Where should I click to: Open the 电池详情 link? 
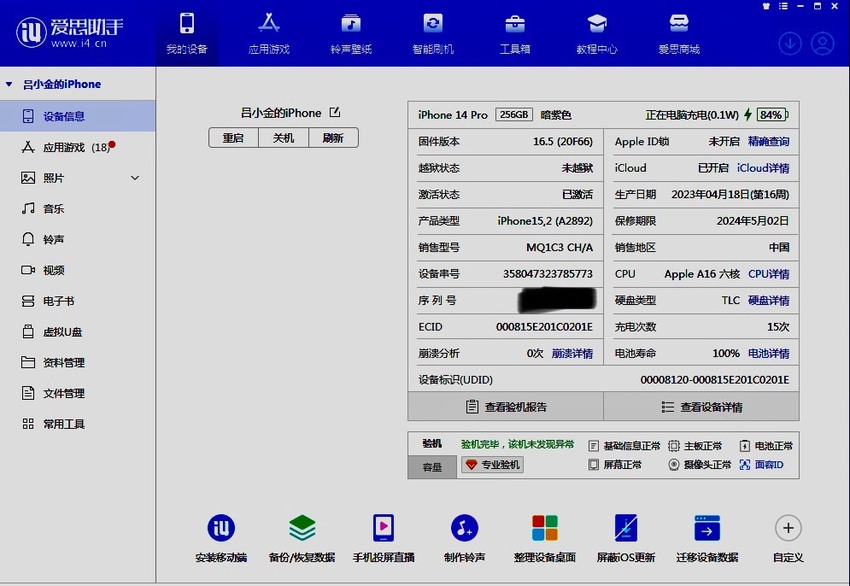[x=768, y=353]
